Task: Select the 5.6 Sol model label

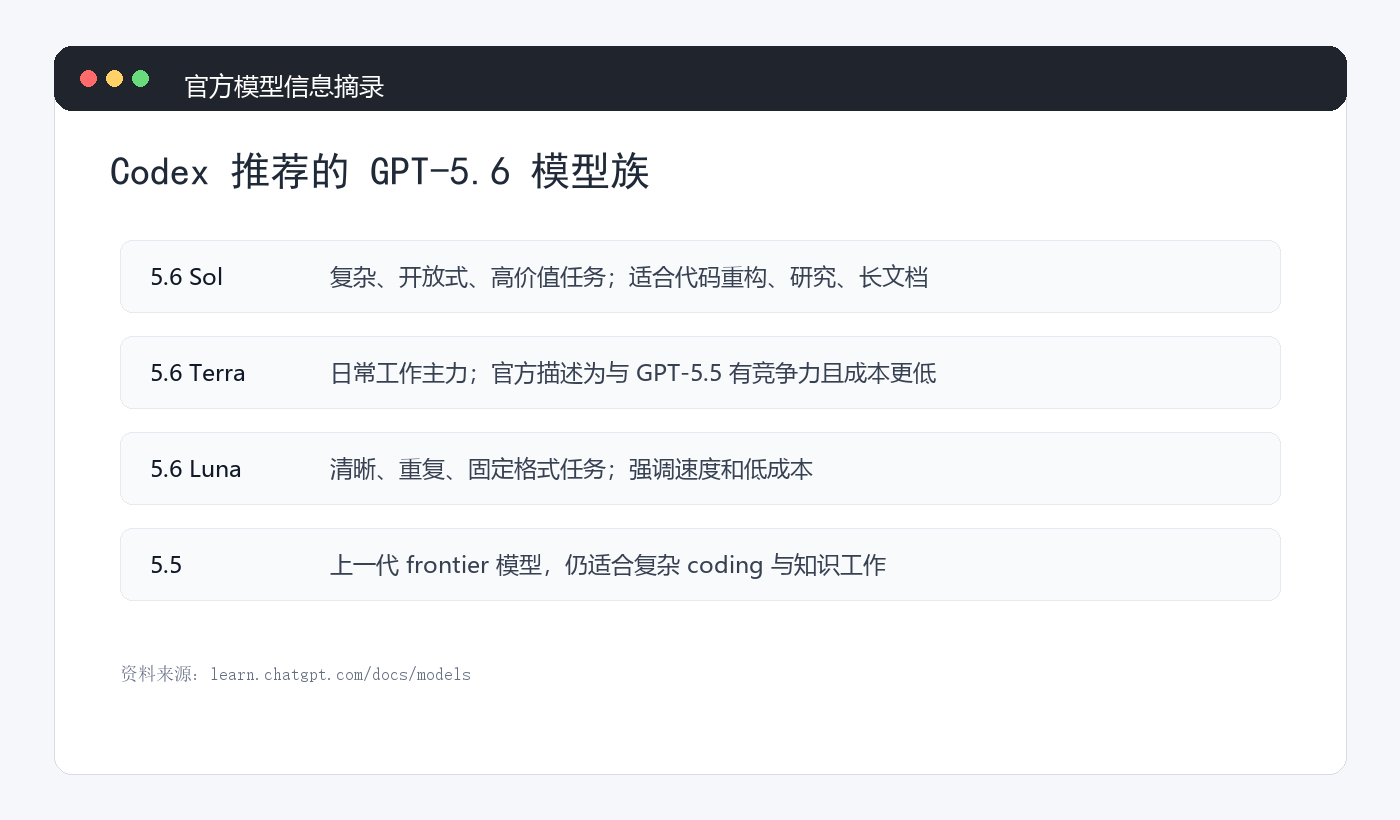Action: tap(187, 277)
